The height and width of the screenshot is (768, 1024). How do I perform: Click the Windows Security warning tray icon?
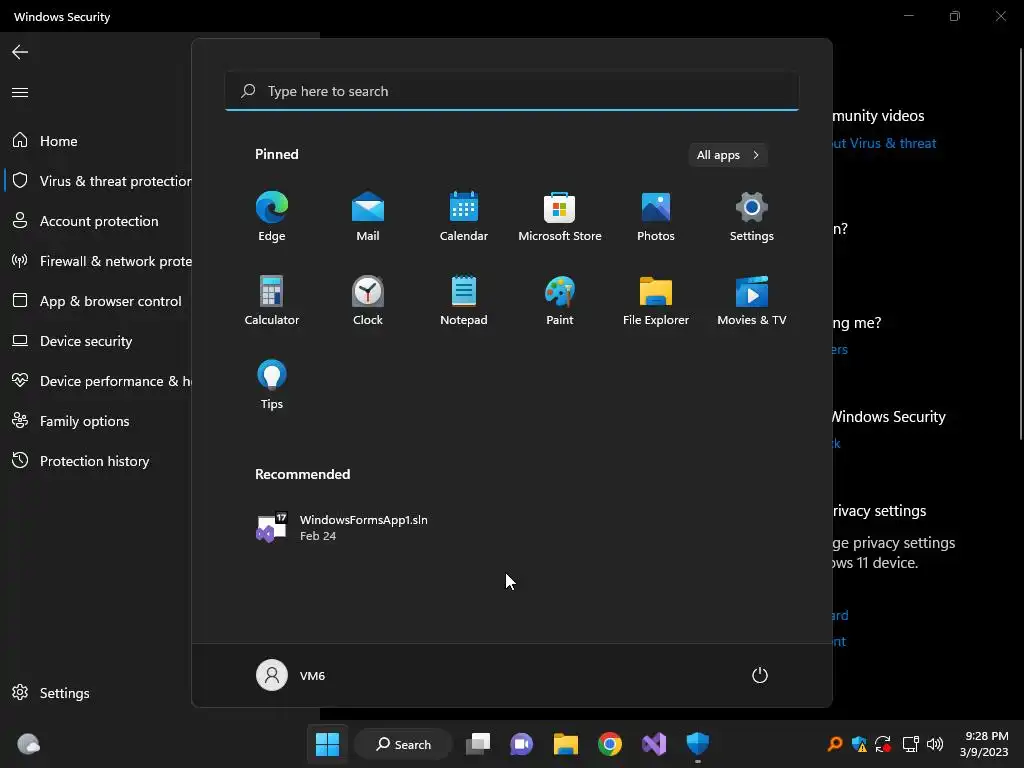pyautogui.click(x=859, y=744)
